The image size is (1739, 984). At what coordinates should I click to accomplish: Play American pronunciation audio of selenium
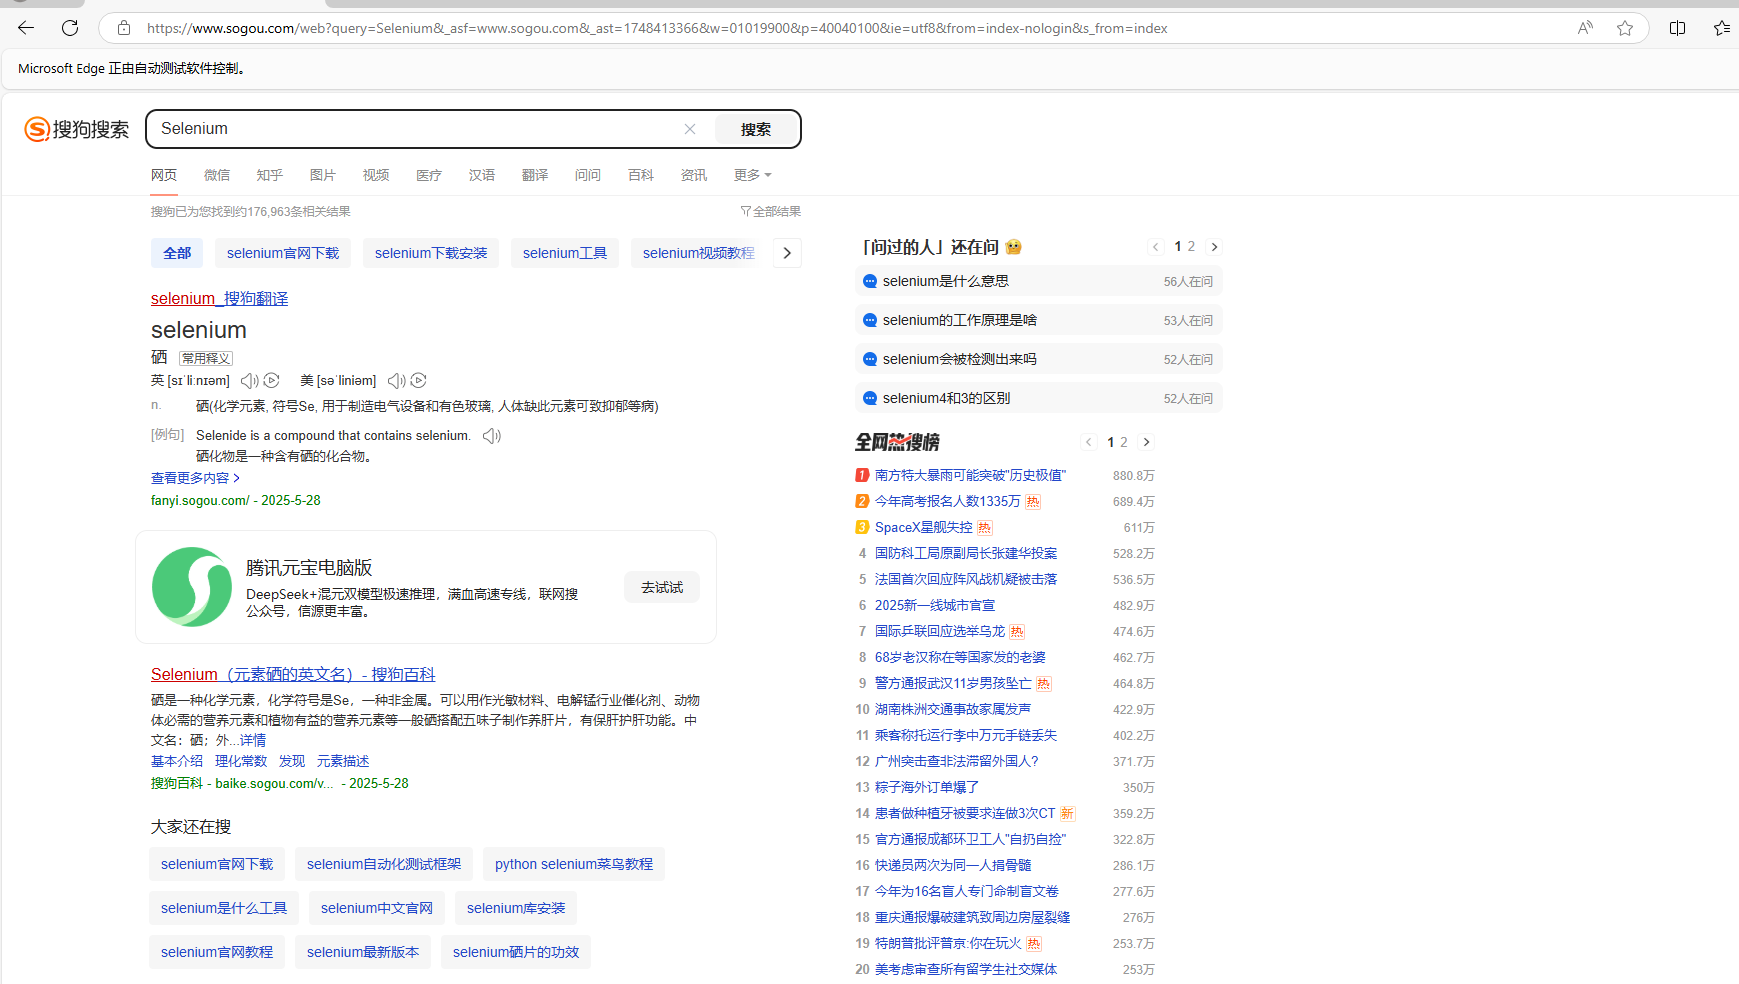pos(396,381)
